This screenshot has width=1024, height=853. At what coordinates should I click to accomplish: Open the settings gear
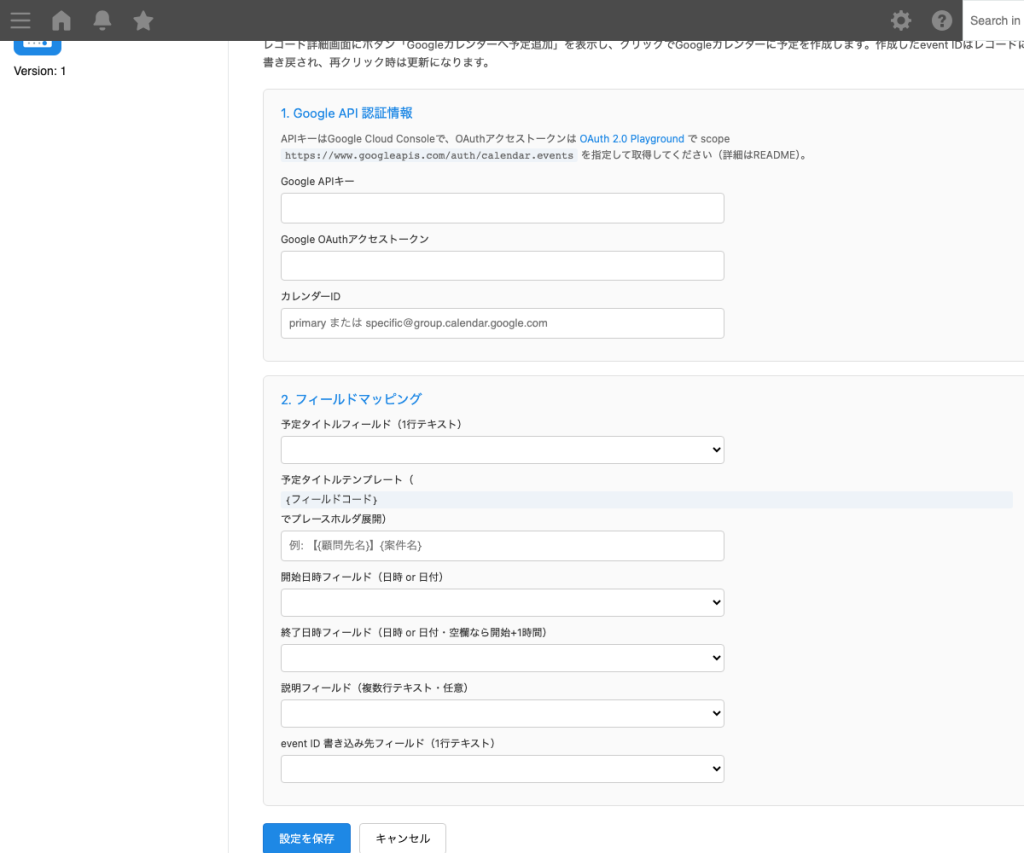901,20
